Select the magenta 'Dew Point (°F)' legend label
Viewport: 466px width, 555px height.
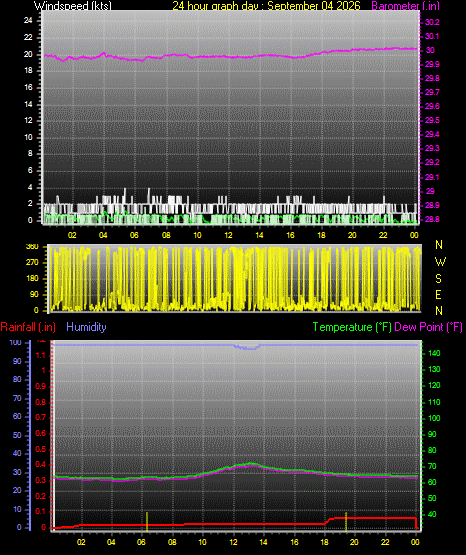pyautogui.click(x=428, y=327)
